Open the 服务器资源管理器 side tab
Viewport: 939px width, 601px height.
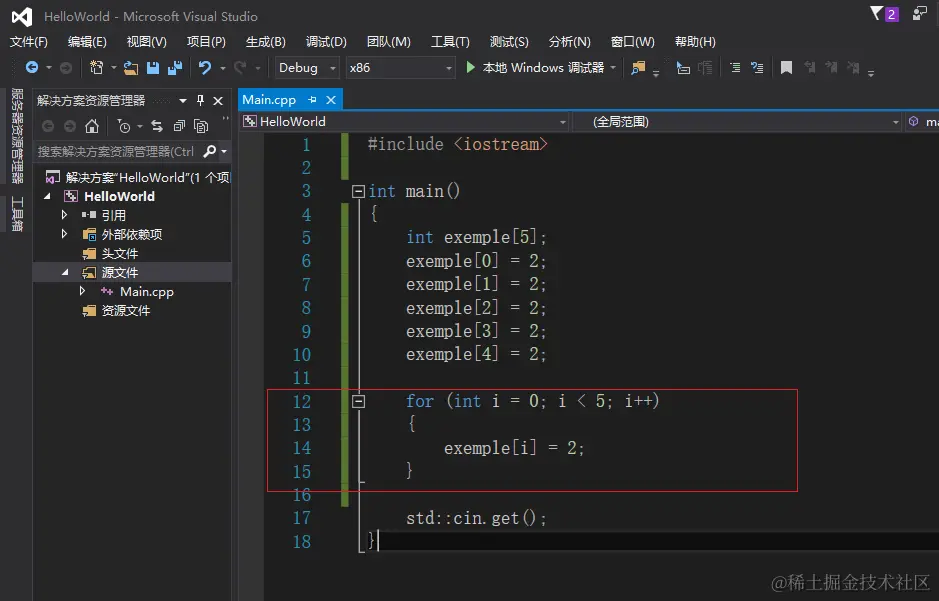(x=17, y=136)
